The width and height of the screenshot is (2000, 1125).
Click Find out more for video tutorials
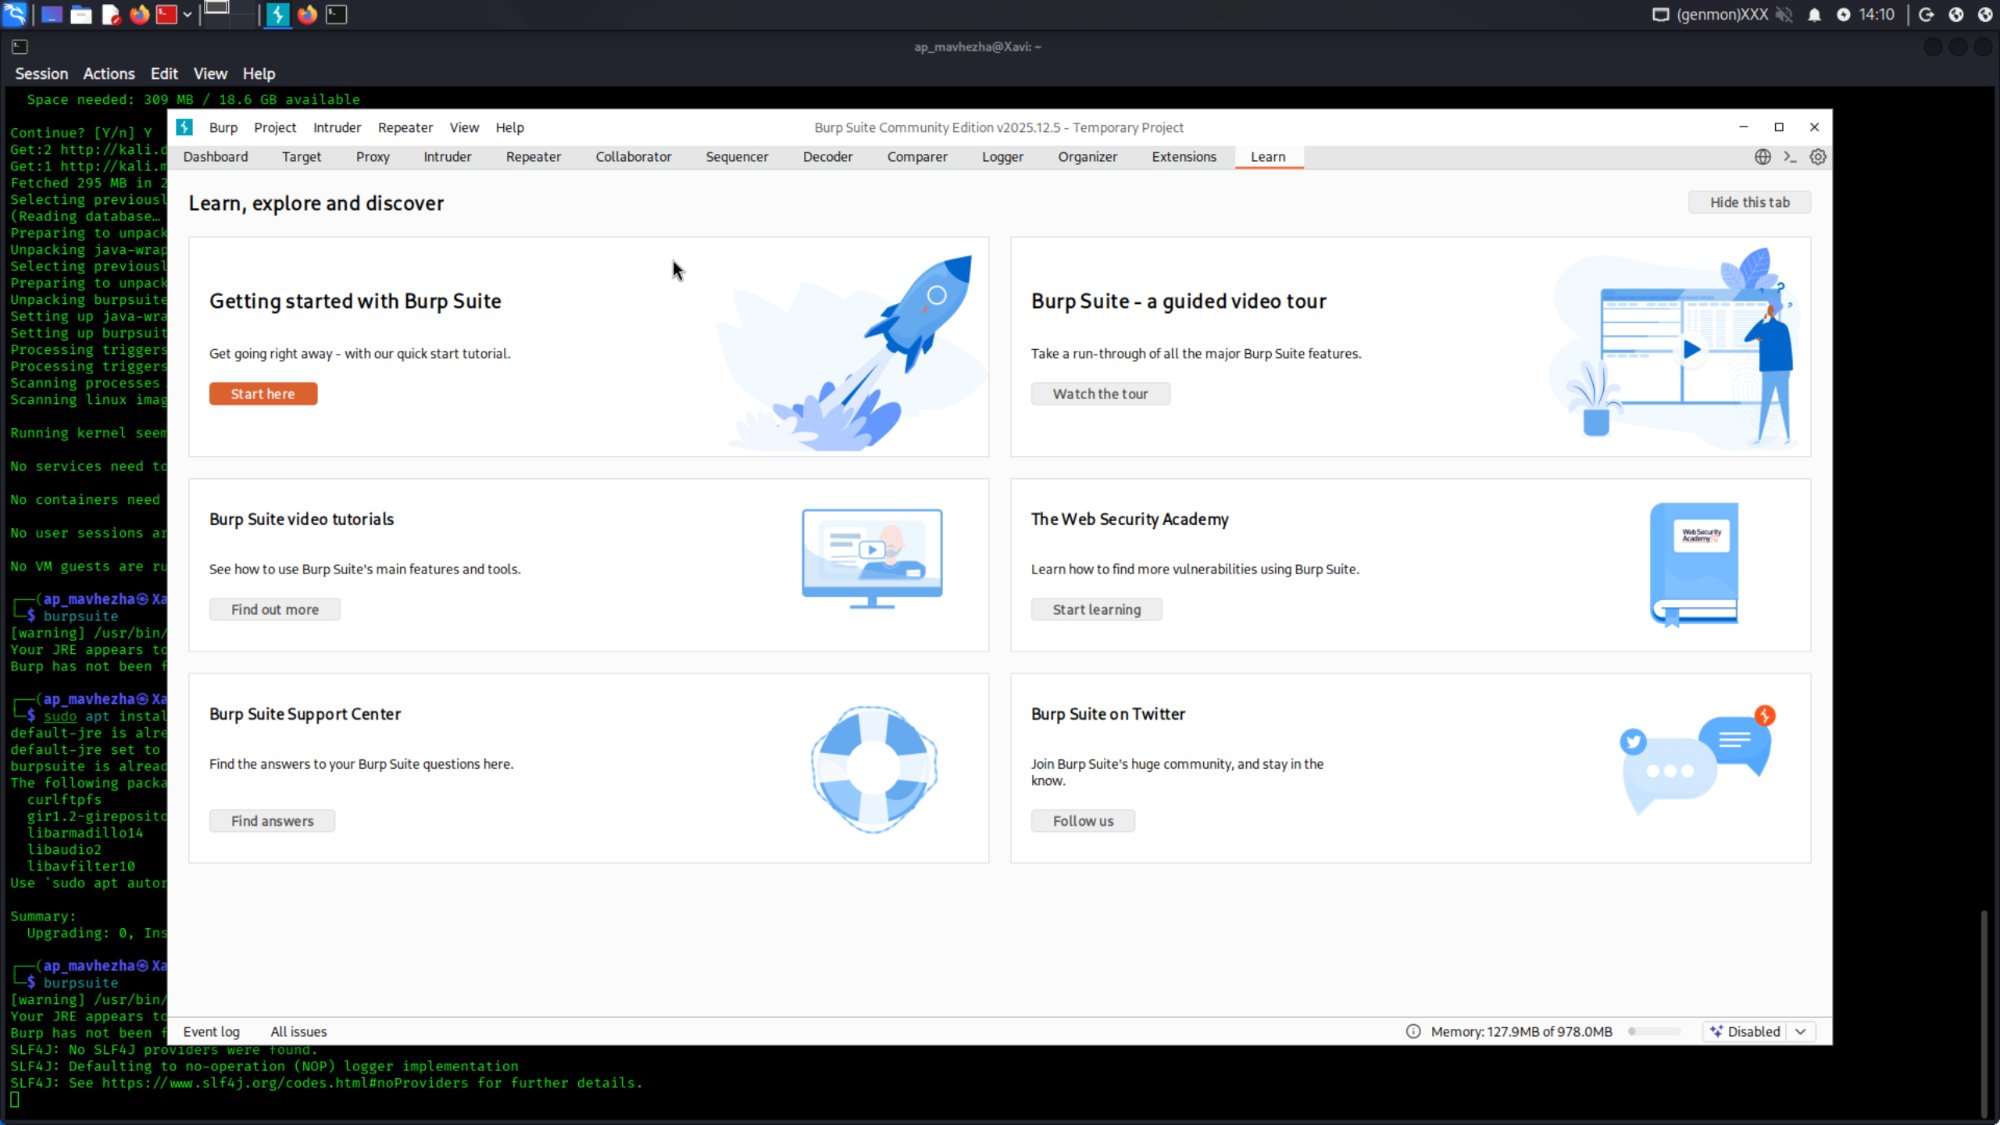click(275, 609)
